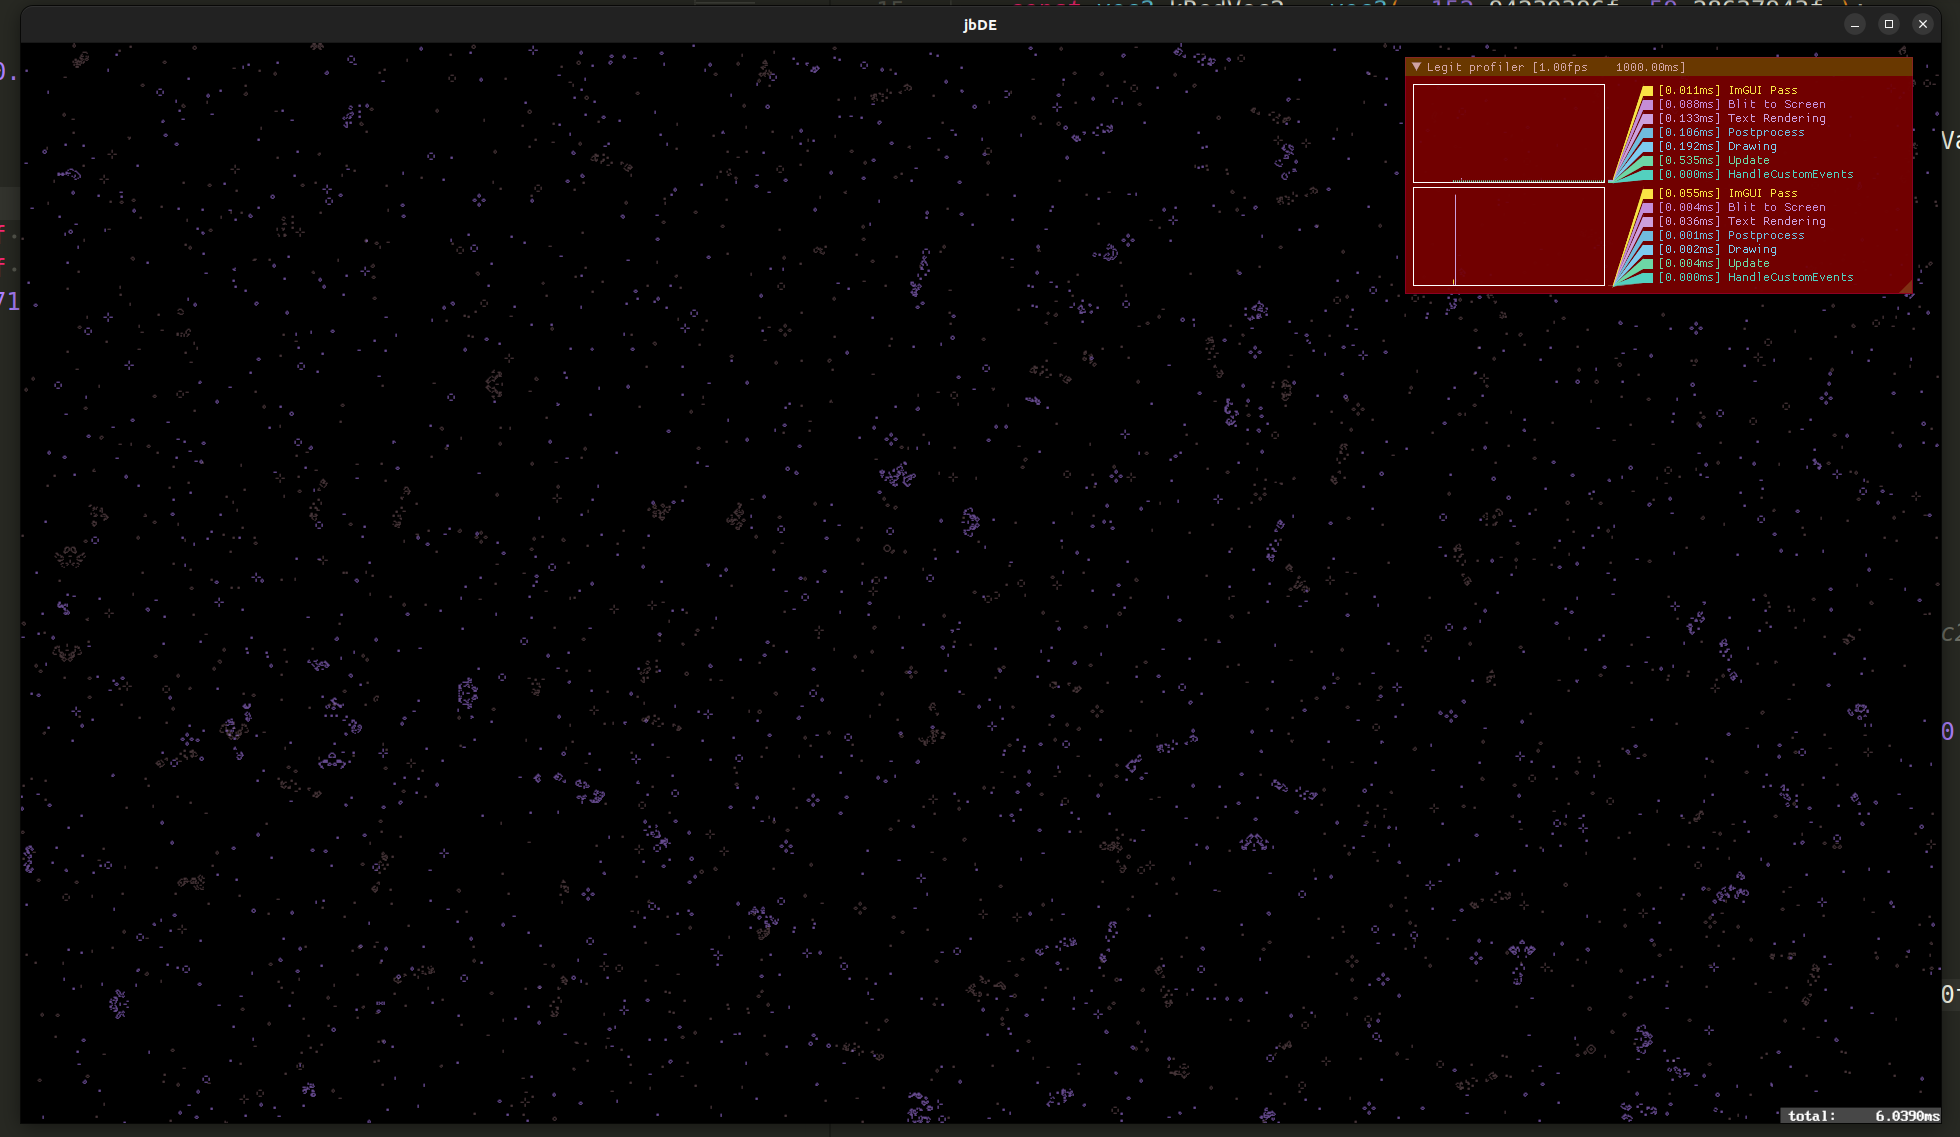Maximize the jbDE window
This screenshot has width=1960, height=1137.
coord(1888,24)
